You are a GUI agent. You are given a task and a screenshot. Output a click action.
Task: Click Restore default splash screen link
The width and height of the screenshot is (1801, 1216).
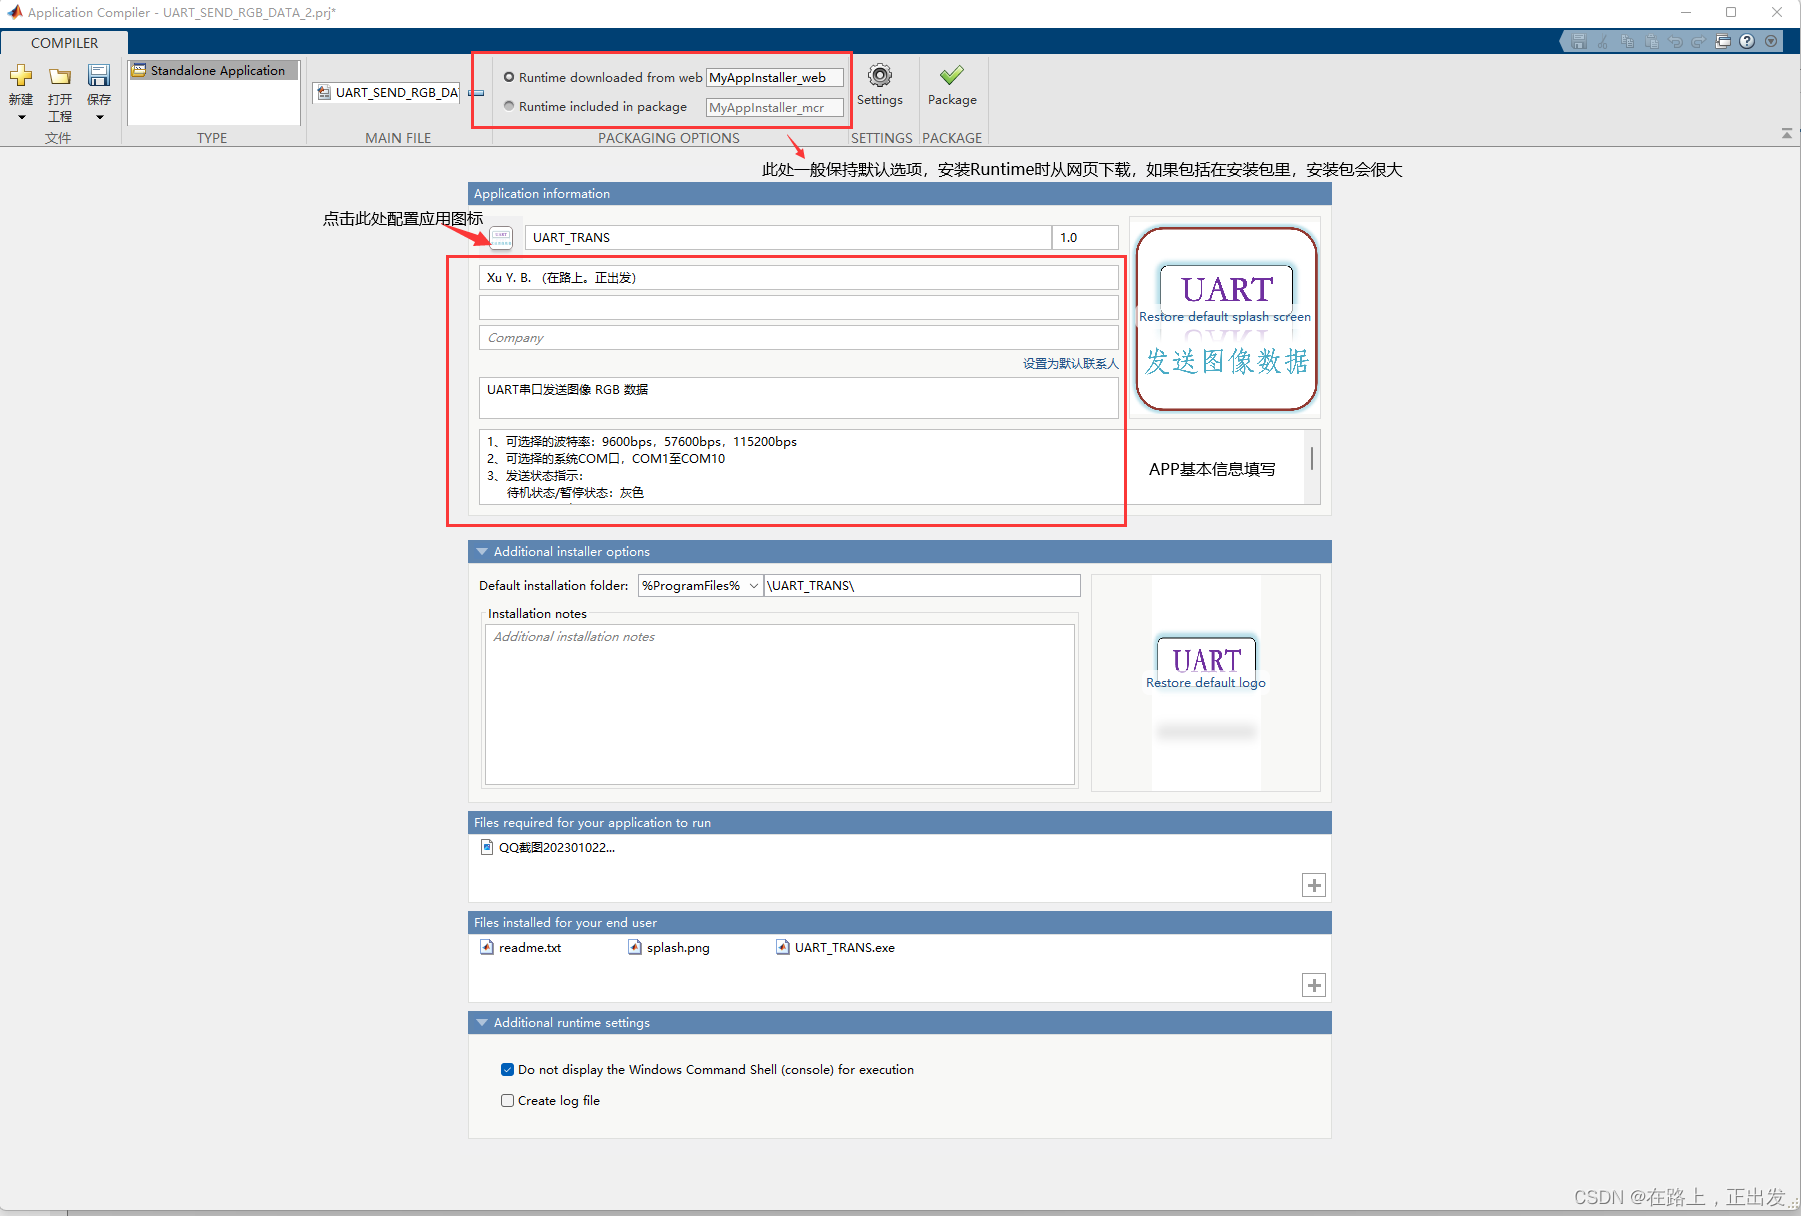pyautogui.click(x=1224, y=317)
